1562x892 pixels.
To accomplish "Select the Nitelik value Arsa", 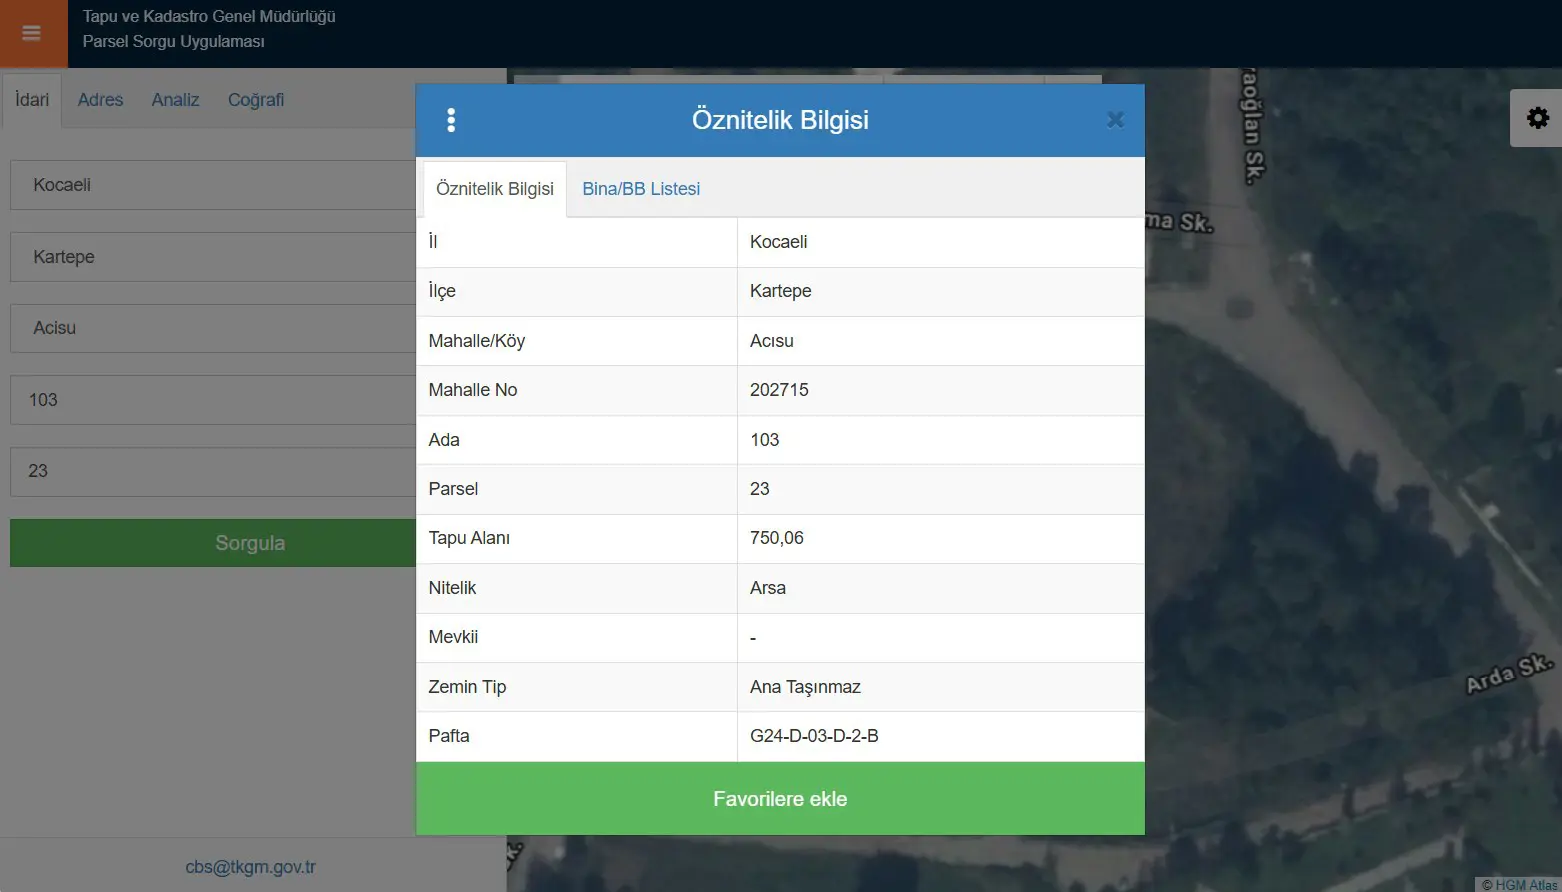I will click(x=768, y=588).
